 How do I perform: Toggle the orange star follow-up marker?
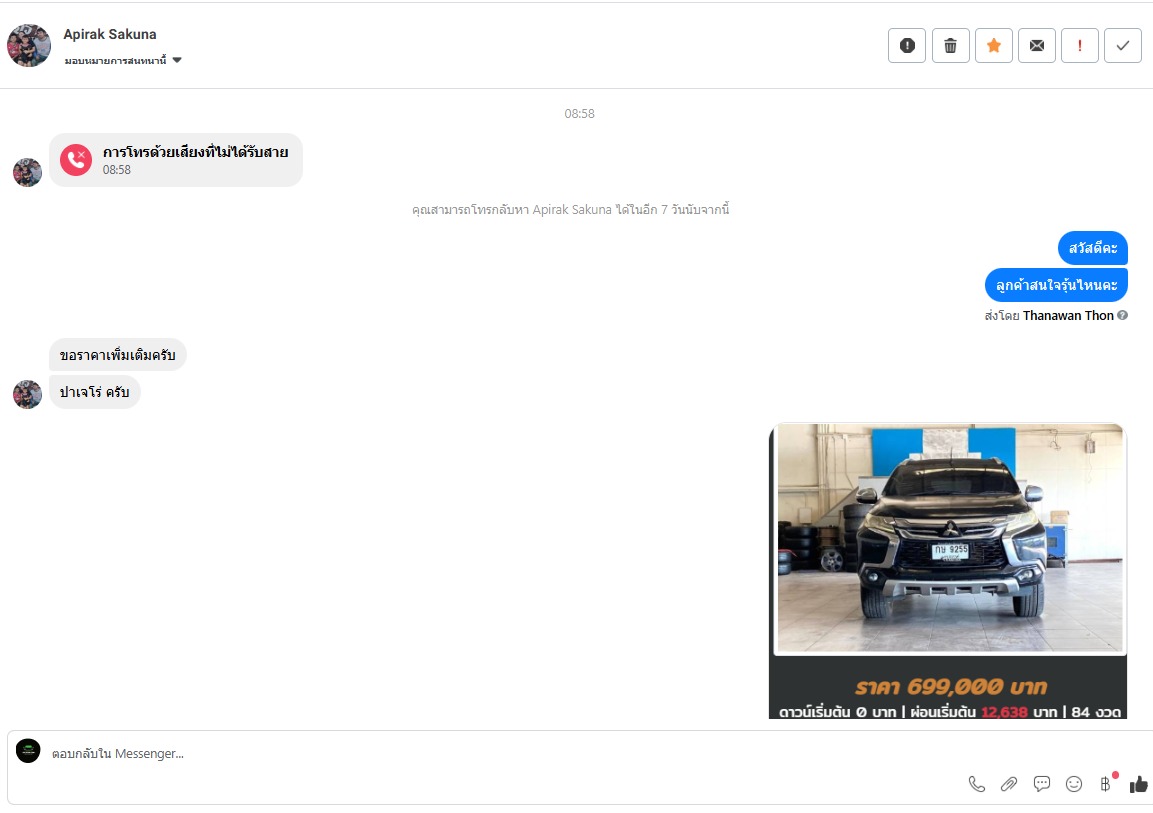[993, 46]
